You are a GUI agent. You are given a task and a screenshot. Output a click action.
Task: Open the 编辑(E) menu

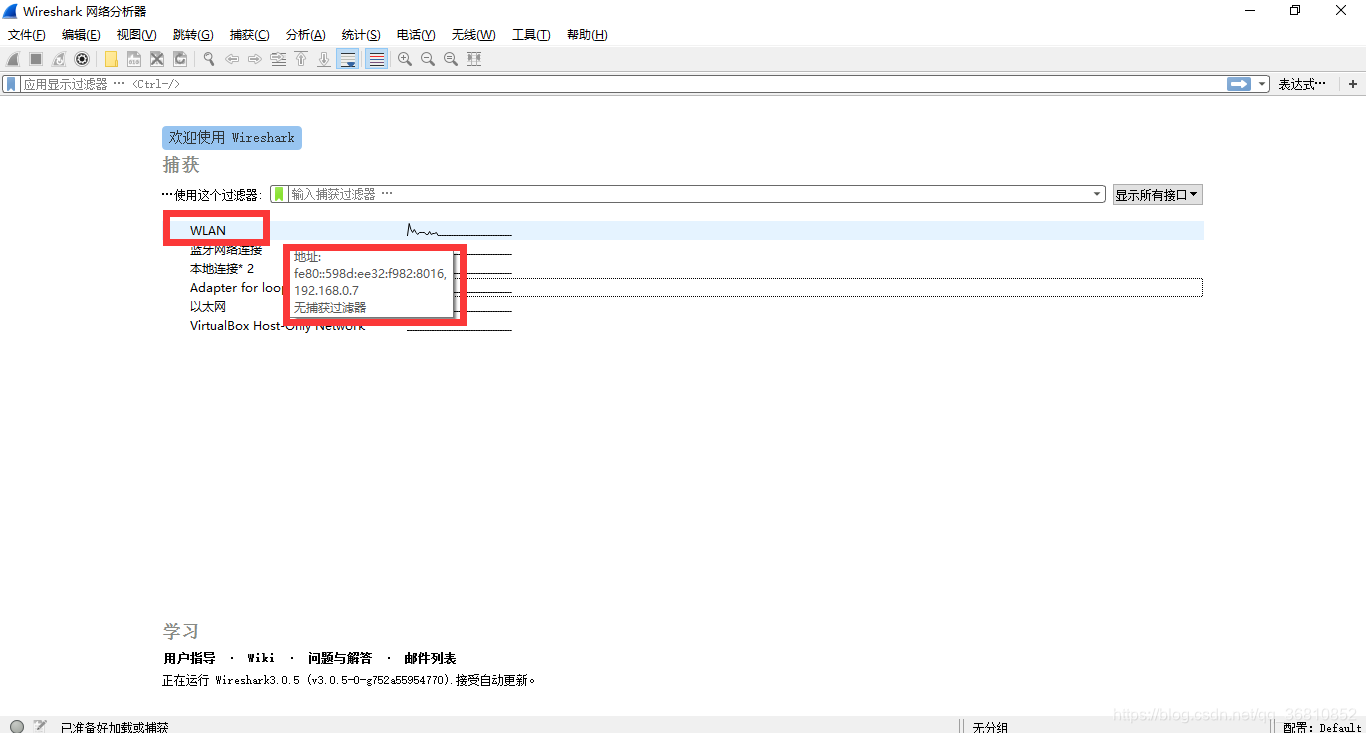point(81,35)
